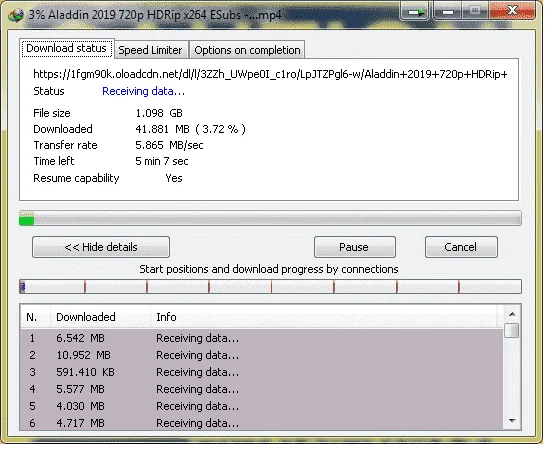Viewport: 549px width, 455px height.
Task: Pause the download
Action: click(355, 247)
